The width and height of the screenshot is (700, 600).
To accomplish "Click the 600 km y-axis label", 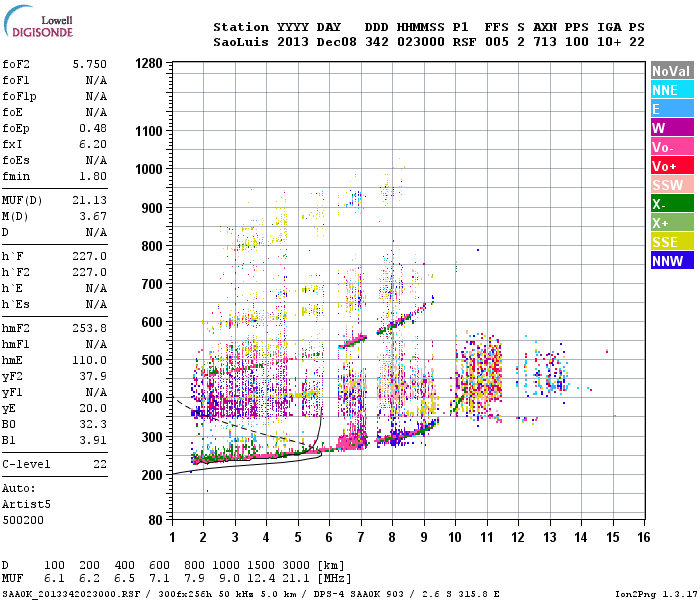I will tap(152, 322).
